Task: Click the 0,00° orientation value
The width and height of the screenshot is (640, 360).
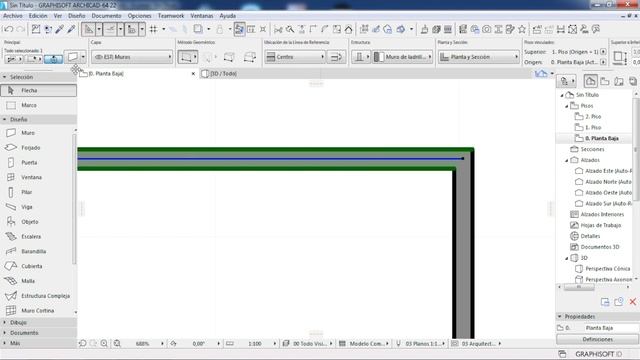Action: click(x=199, y=344)
